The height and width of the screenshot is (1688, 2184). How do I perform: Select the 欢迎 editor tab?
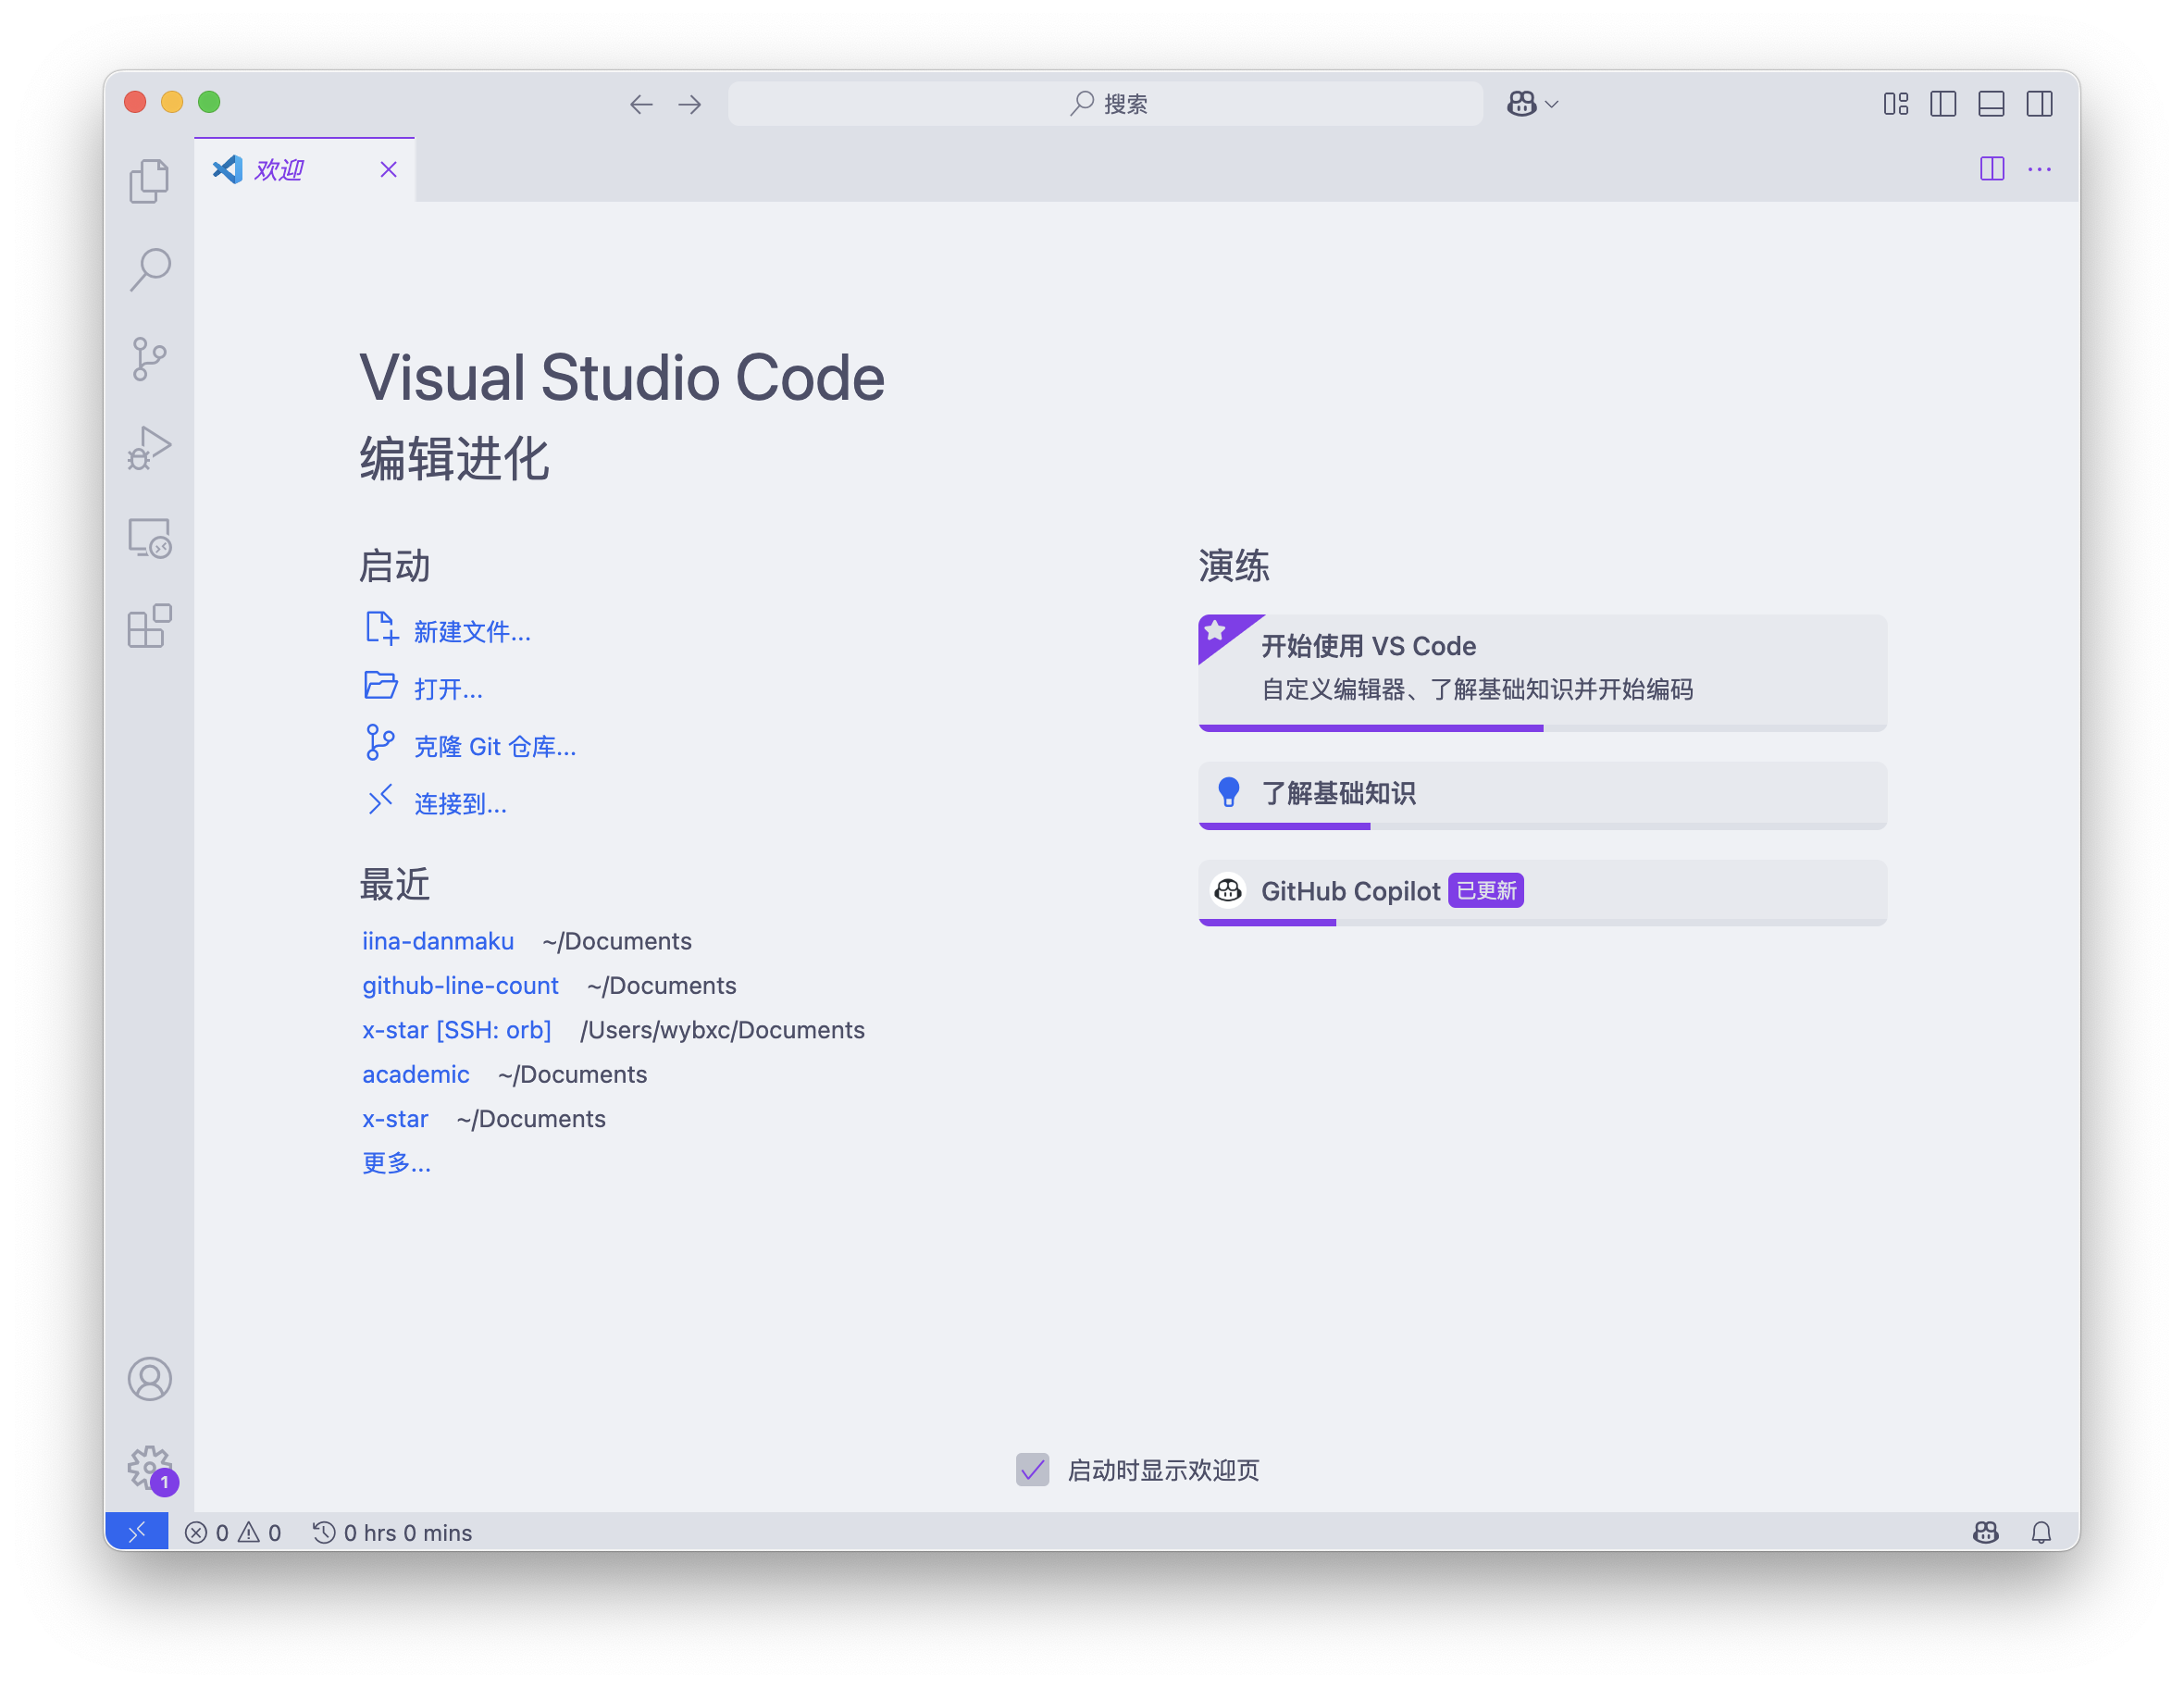(x=280, y=170)
